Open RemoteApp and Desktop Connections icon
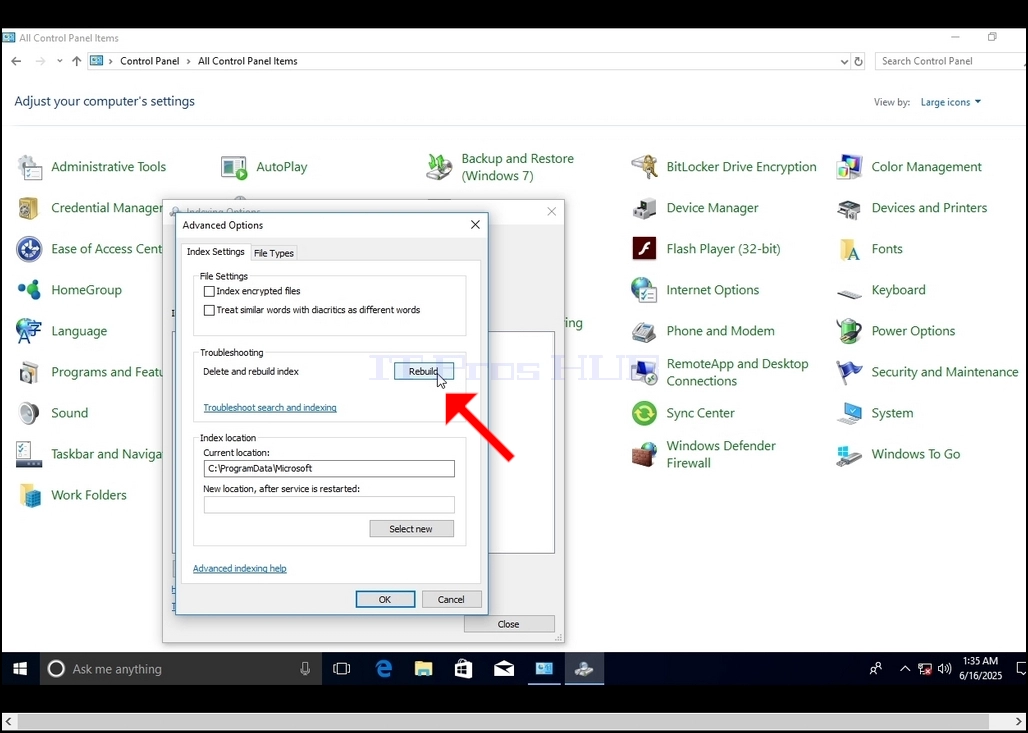 [x=644, y=372]
